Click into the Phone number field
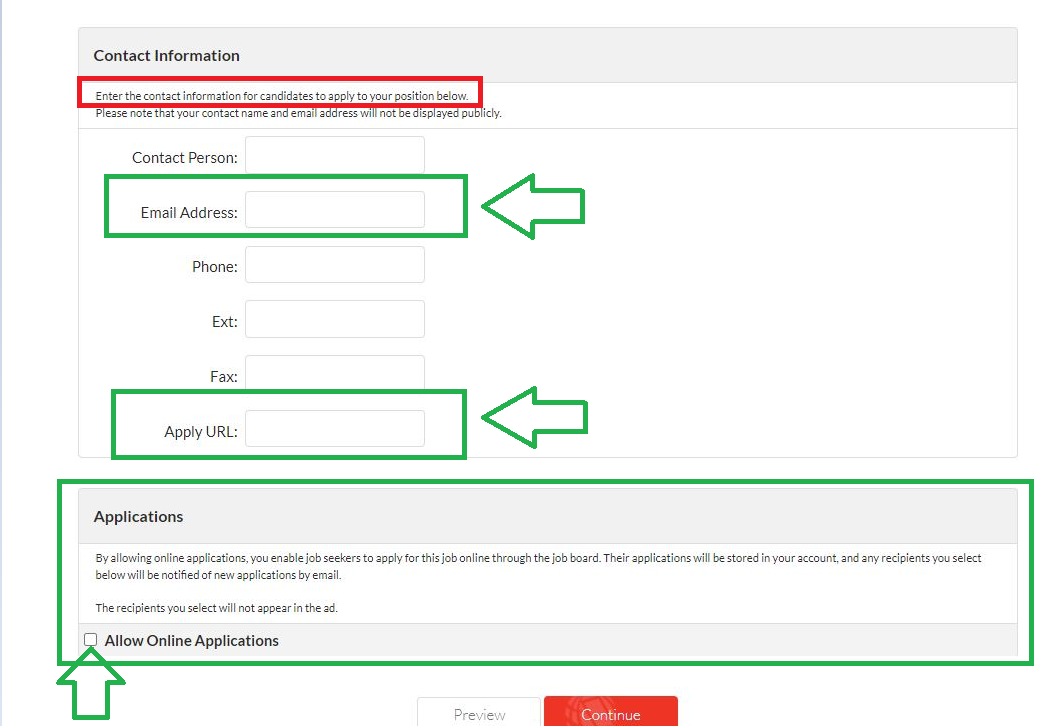1058x726 pixels. (x=334, y=265)
